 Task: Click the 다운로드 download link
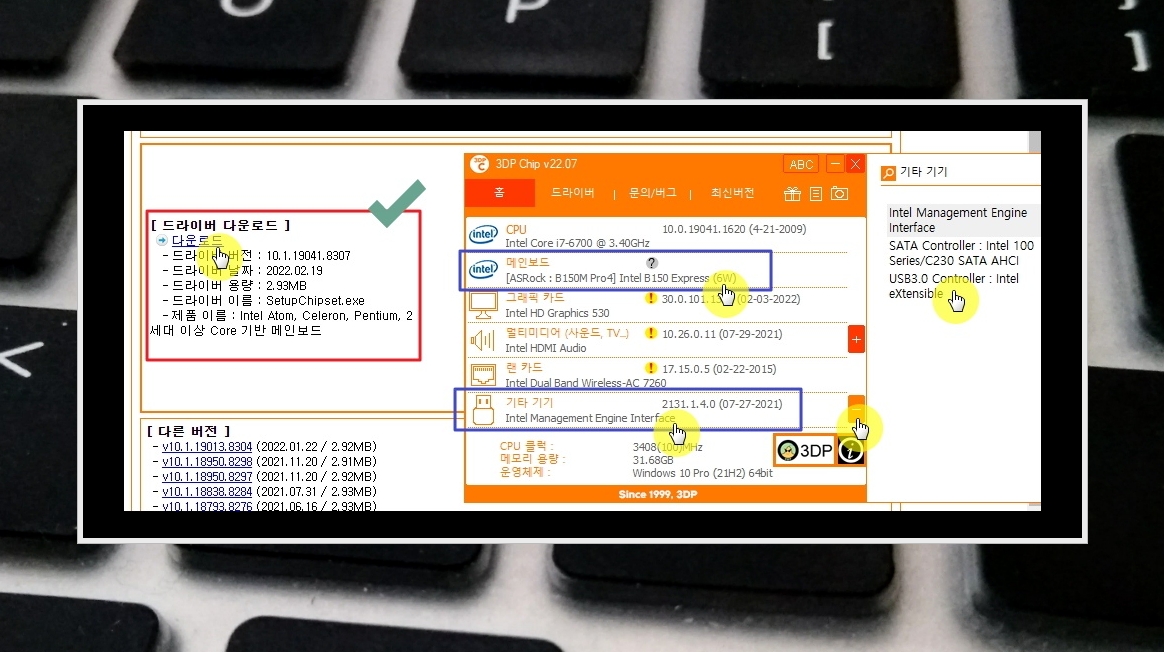tap(197, 240)
